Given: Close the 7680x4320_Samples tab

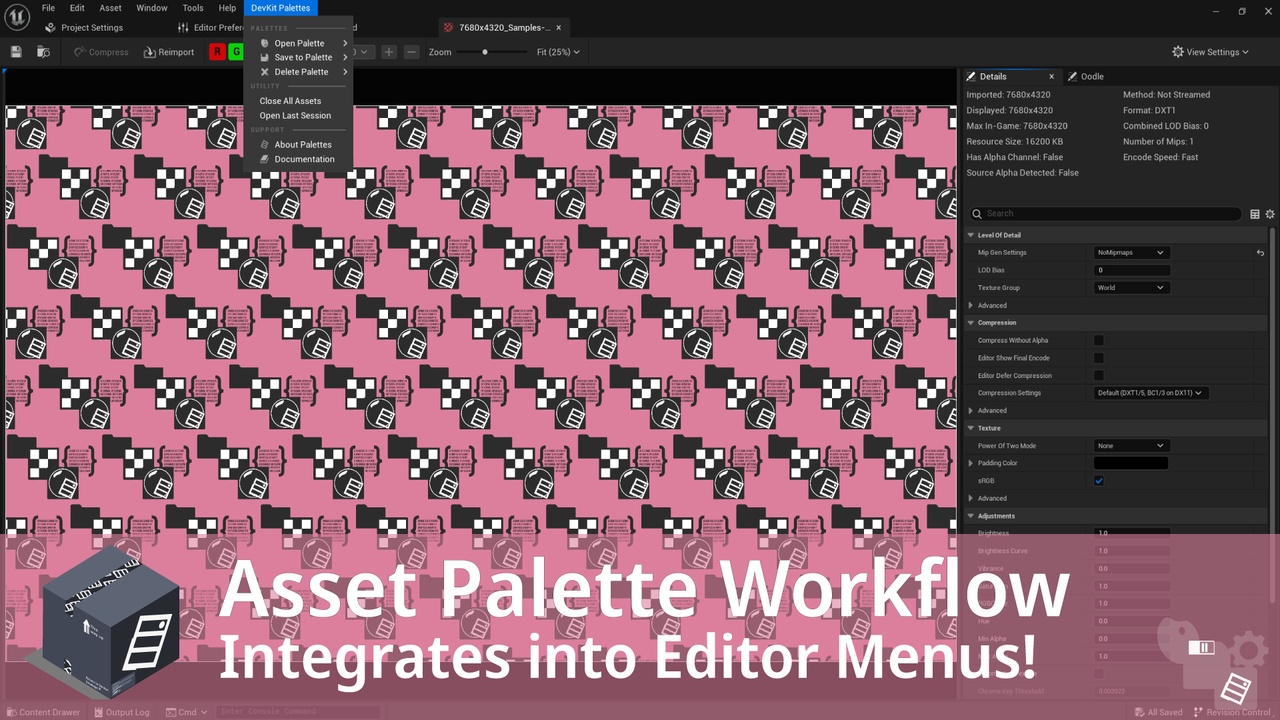Looking at the screenshot, I should tap(559, 28).
